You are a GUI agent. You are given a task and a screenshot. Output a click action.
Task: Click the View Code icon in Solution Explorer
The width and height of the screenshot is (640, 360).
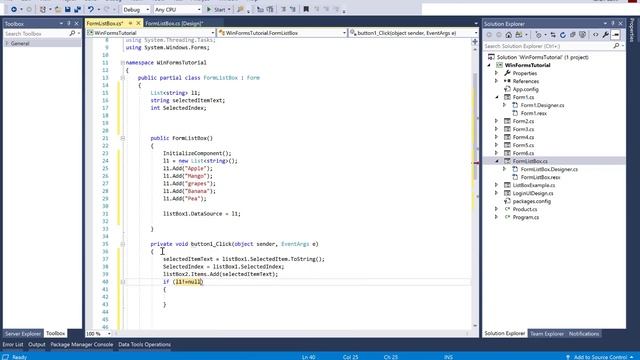[596, 35]
